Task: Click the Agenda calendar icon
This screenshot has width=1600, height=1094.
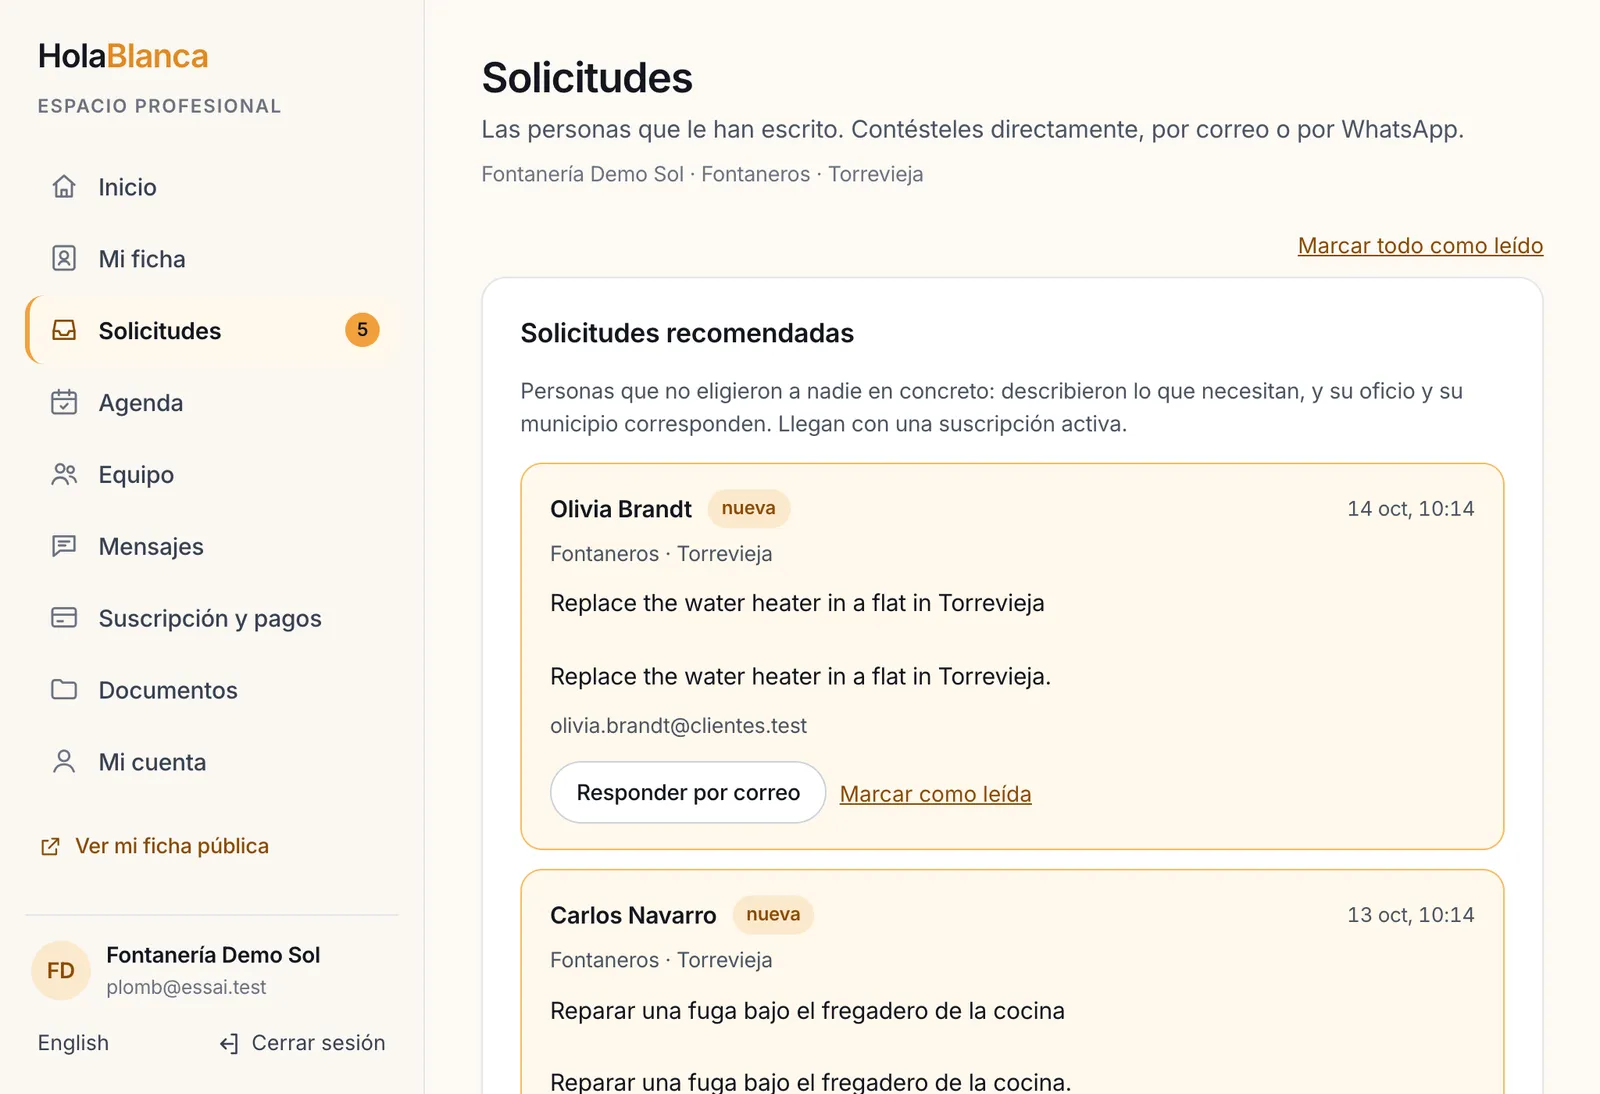Action: pyautogui.click(x=64, y=403)
